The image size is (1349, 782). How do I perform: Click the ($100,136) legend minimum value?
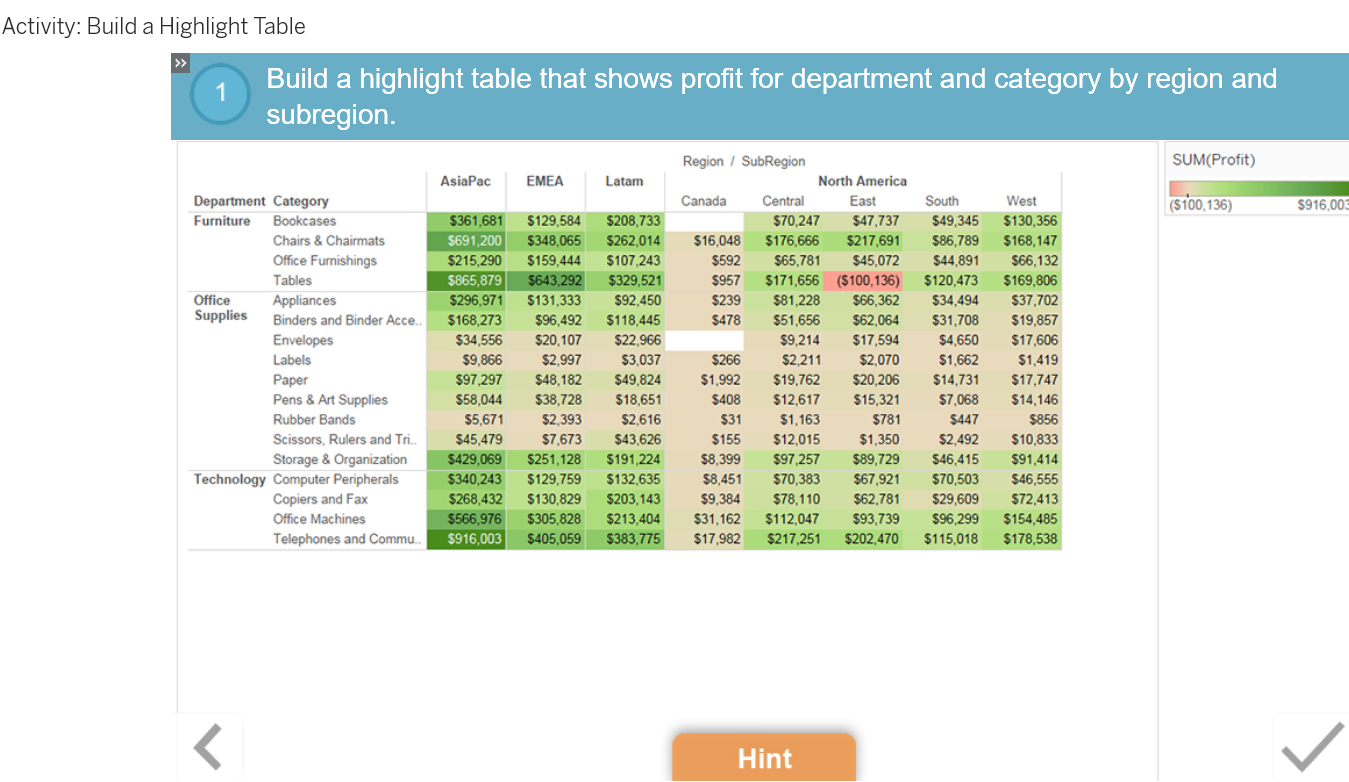coord(1200,205)
